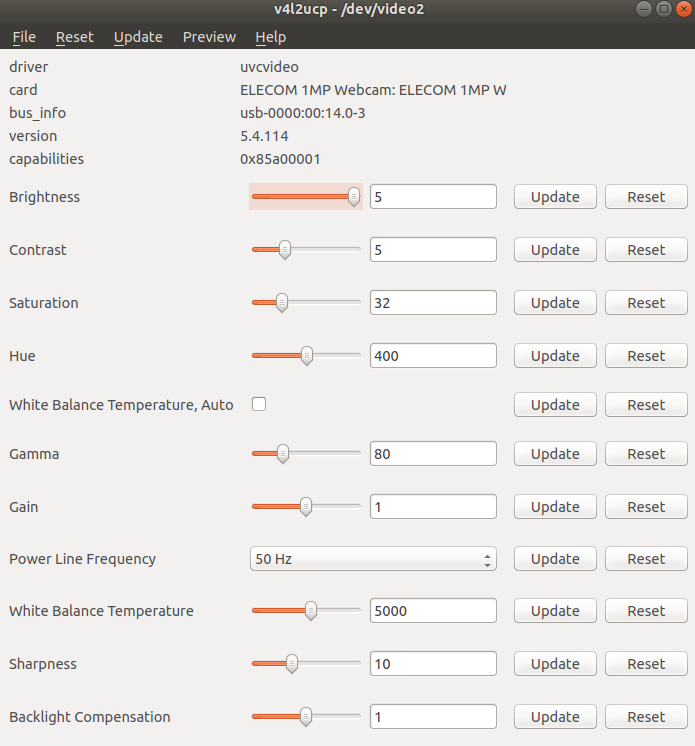Click the White Balance Temperature slider handle
Image resolution: width=695 pixels, height=746 pixels.
(x=310, y=610)
